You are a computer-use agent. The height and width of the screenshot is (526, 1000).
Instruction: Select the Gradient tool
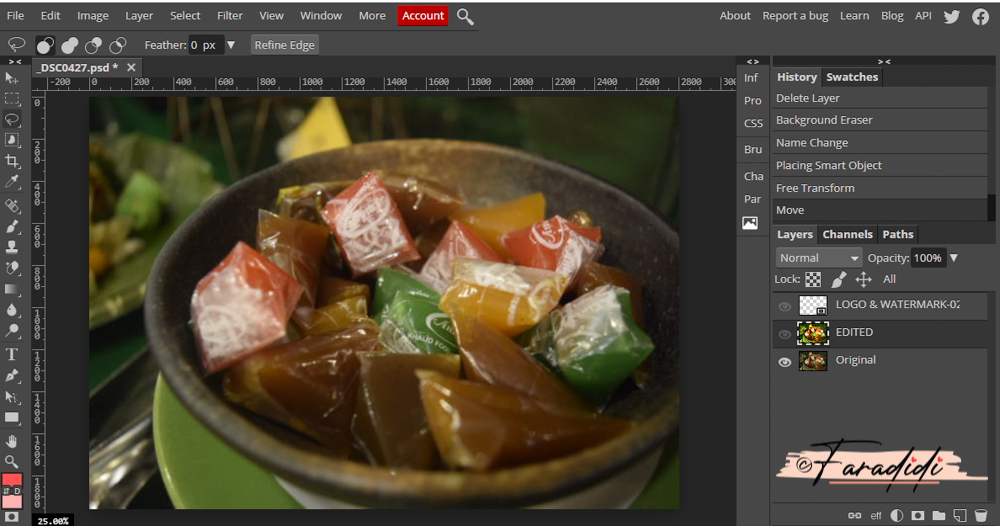11,289
